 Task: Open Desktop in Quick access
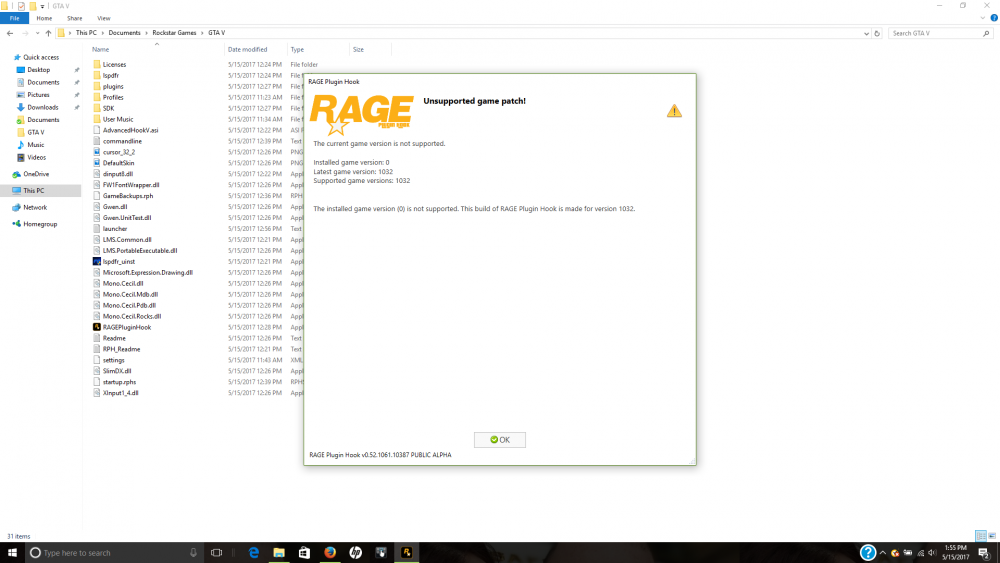[38, 69]
